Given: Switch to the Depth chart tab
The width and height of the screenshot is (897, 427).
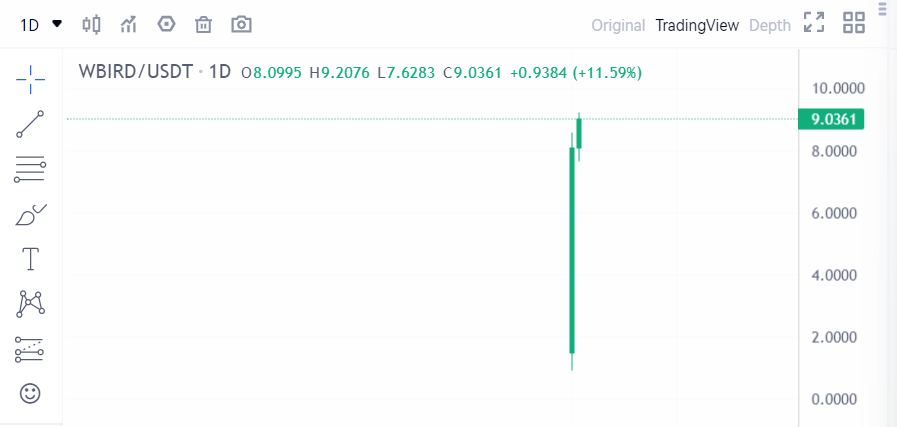Looking at the screenshot, I should coord(770,25).
